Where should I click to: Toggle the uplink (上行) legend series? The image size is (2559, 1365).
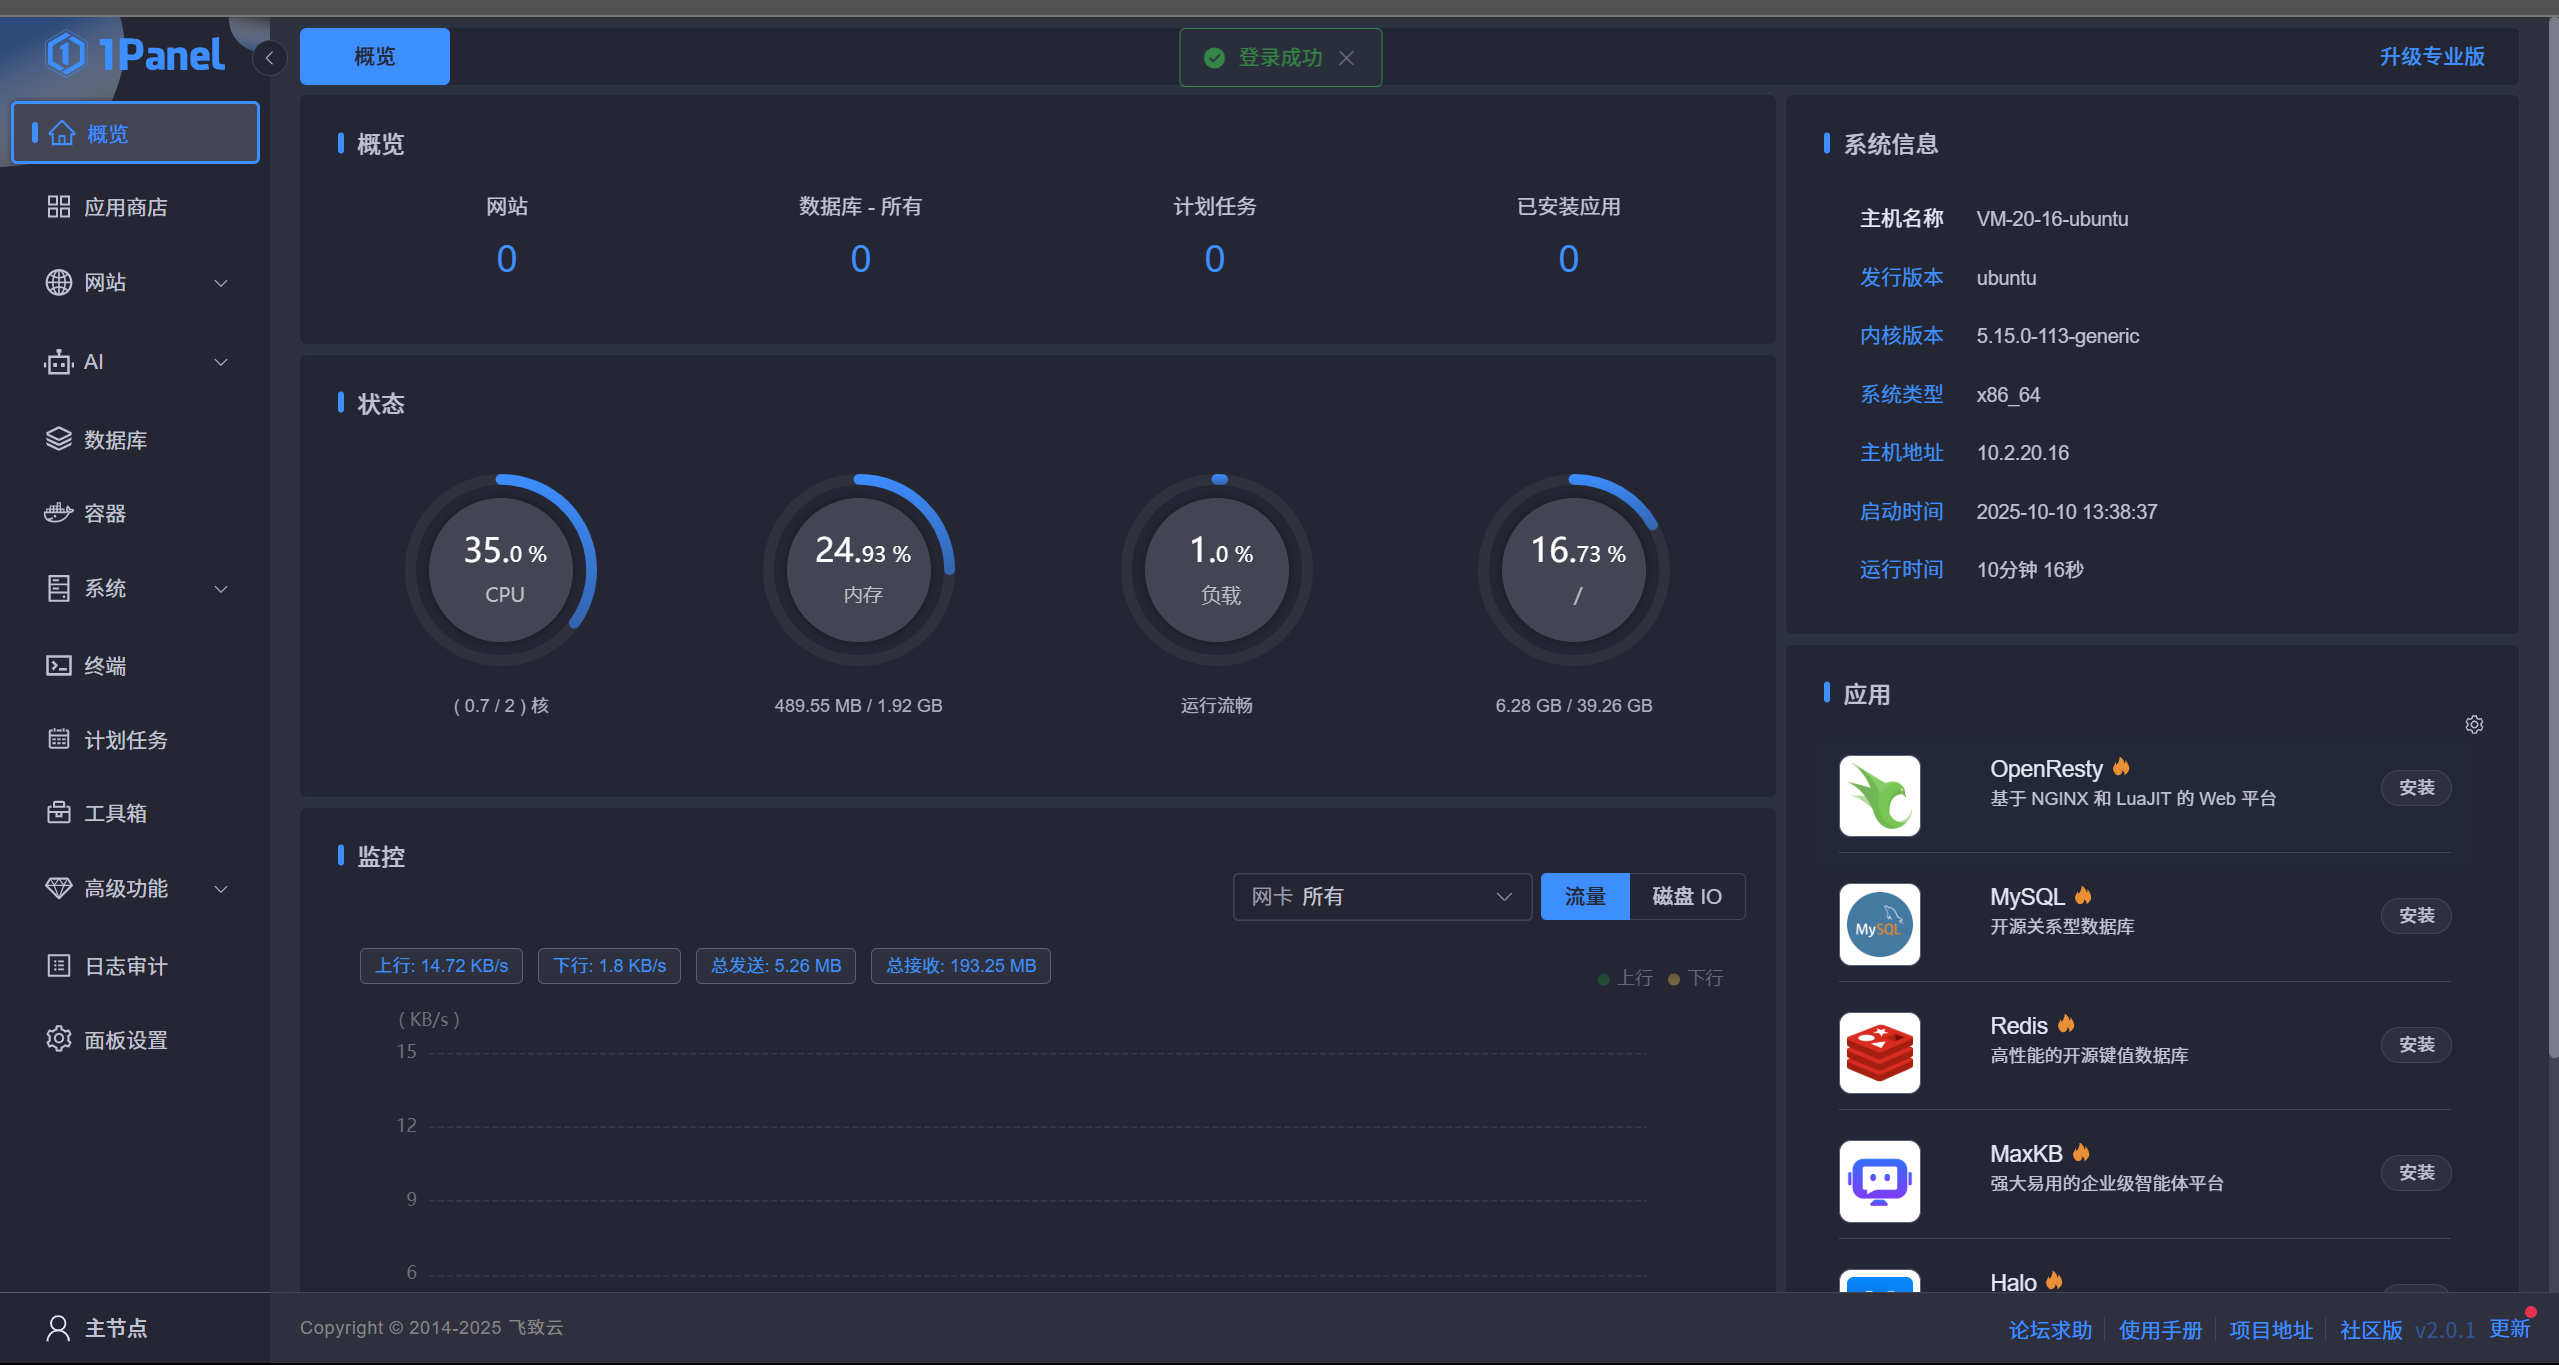[x=1625, y=978]
